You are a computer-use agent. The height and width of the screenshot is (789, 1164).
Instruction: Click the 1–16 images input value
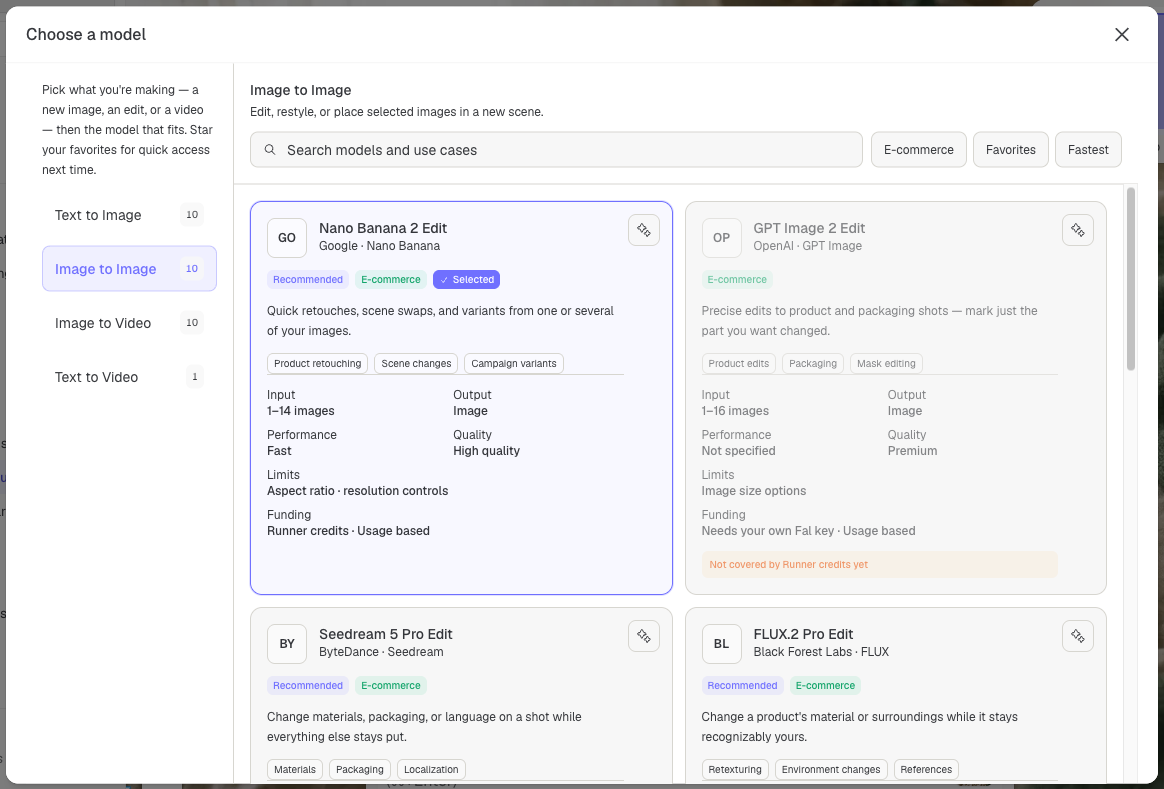point(735,411)
